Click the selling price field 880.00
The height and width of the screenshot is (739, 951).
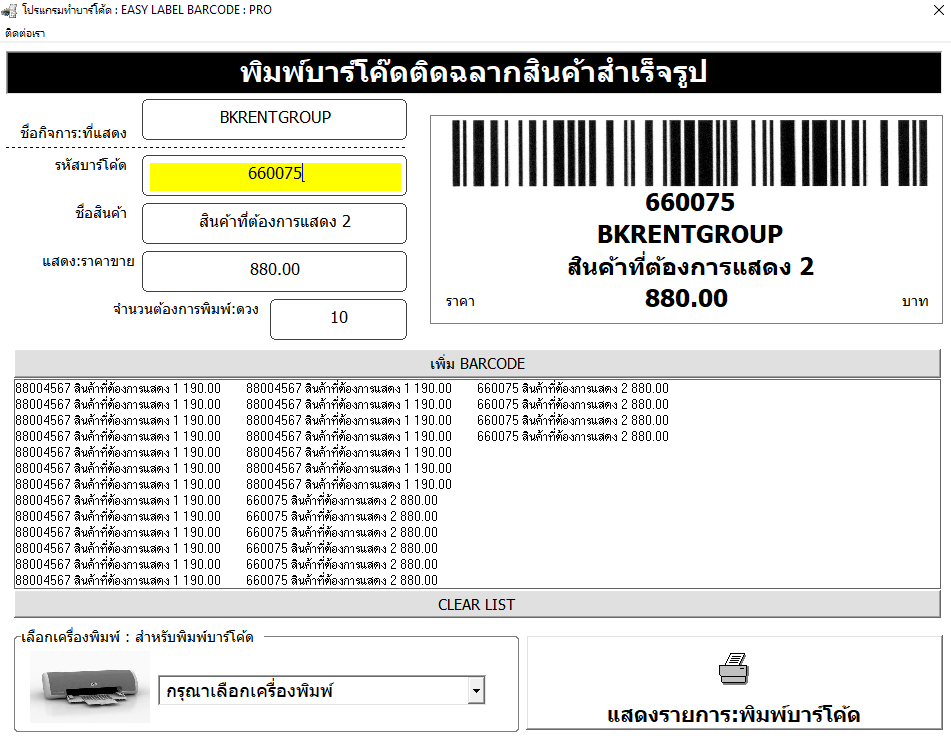click(275, 271)
